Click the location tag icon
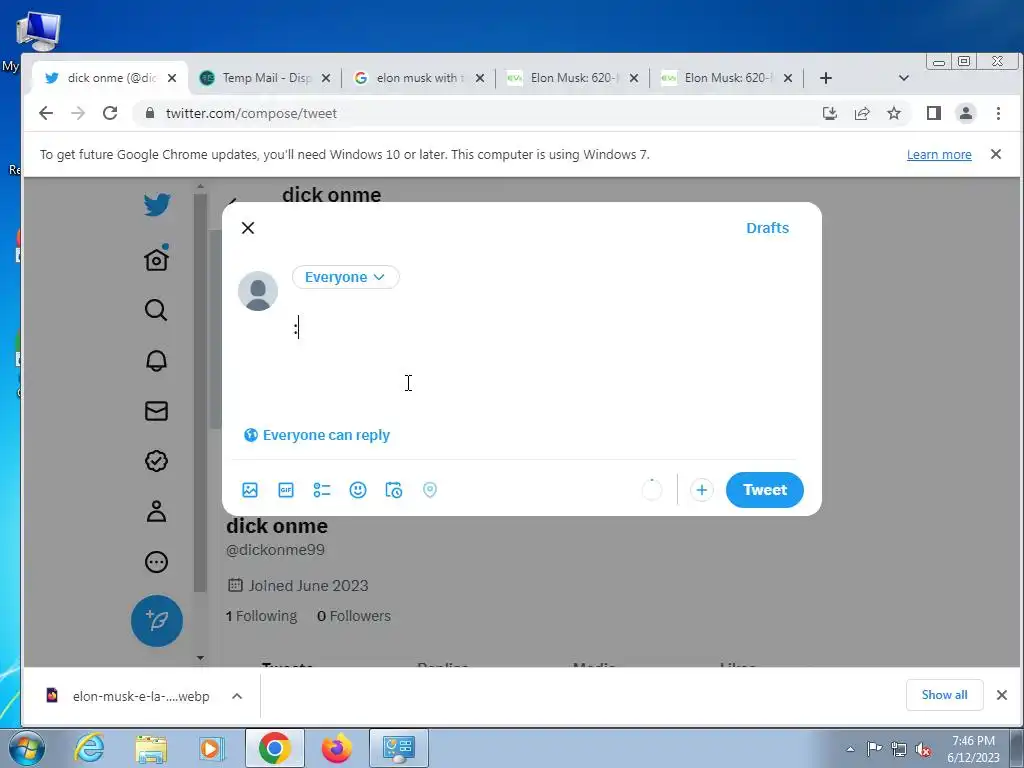Image resolution: width=1024 pixels, height=768 pixels. pos(430,490)
